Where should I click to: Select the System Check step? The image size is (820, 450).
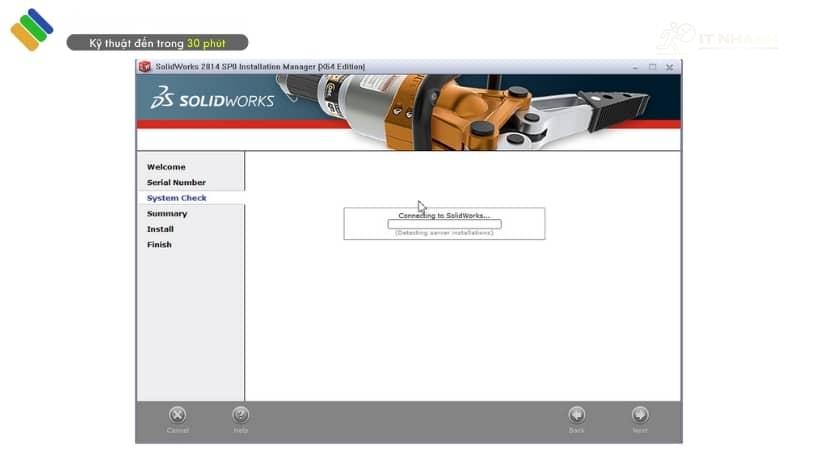coord(177,198)
